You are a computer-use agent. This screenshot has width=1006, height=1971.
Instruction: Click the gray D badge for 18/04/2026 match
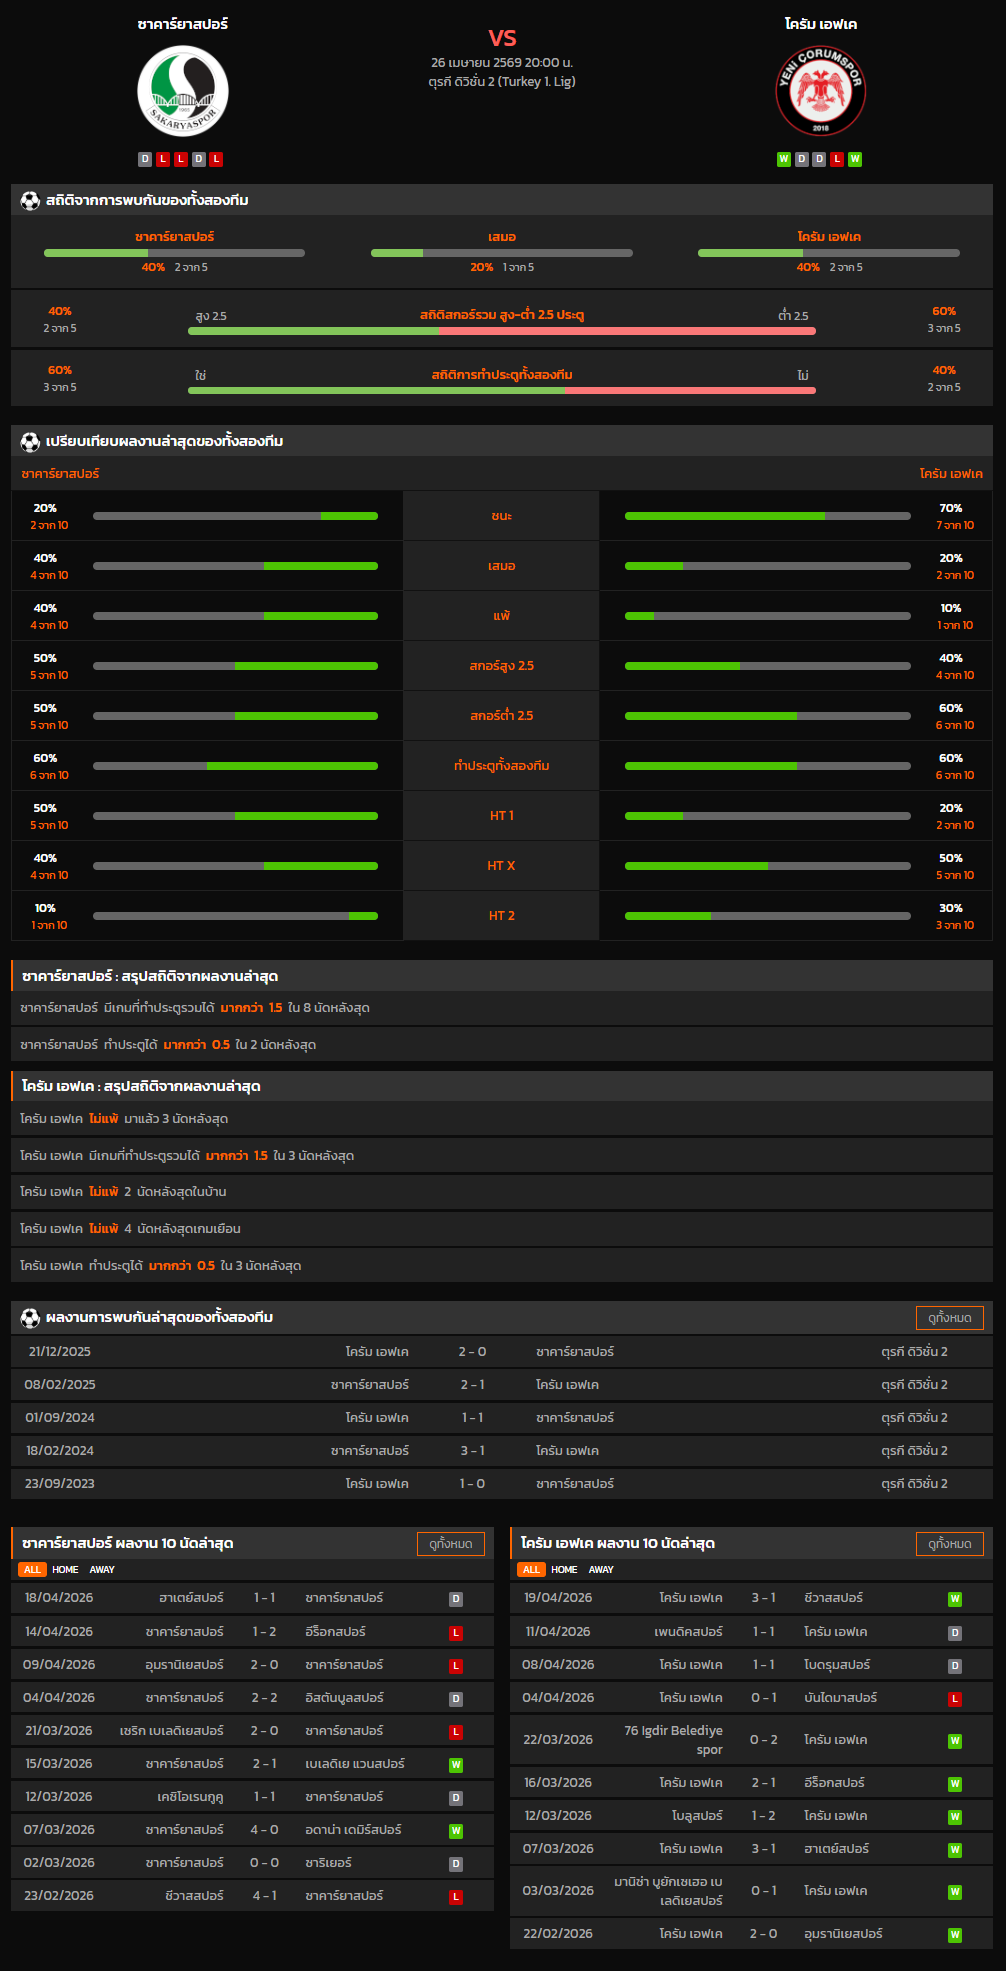(x=456, y=1599)
